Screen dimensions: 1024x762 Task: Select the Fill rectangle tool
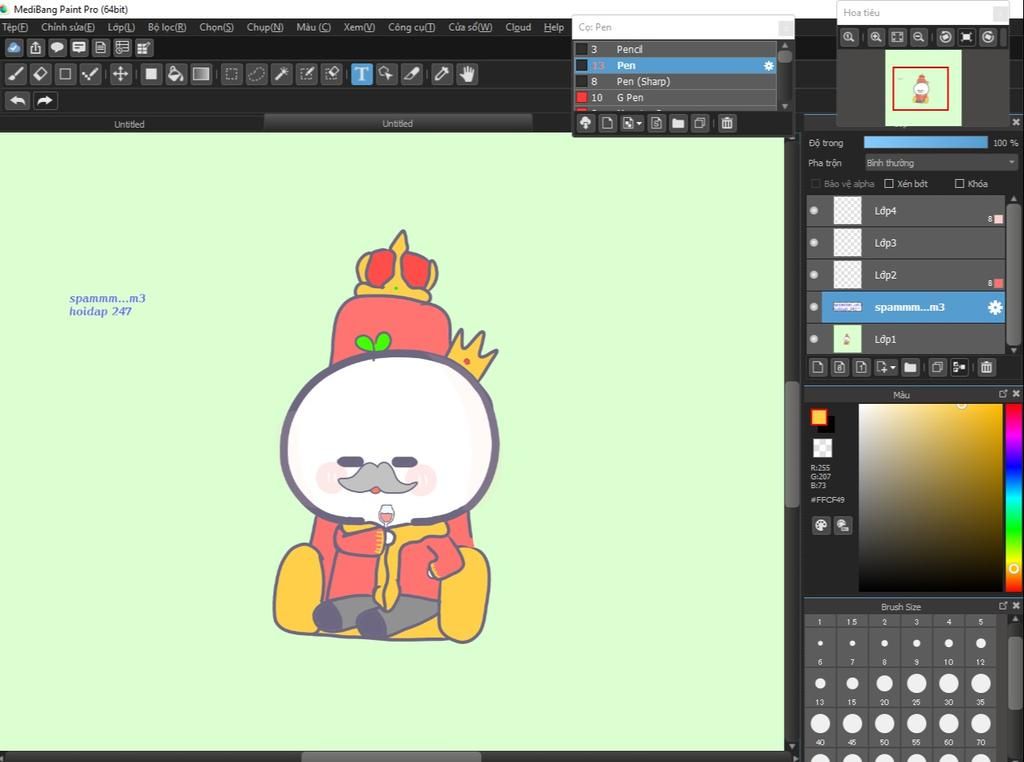pos(151,74)
